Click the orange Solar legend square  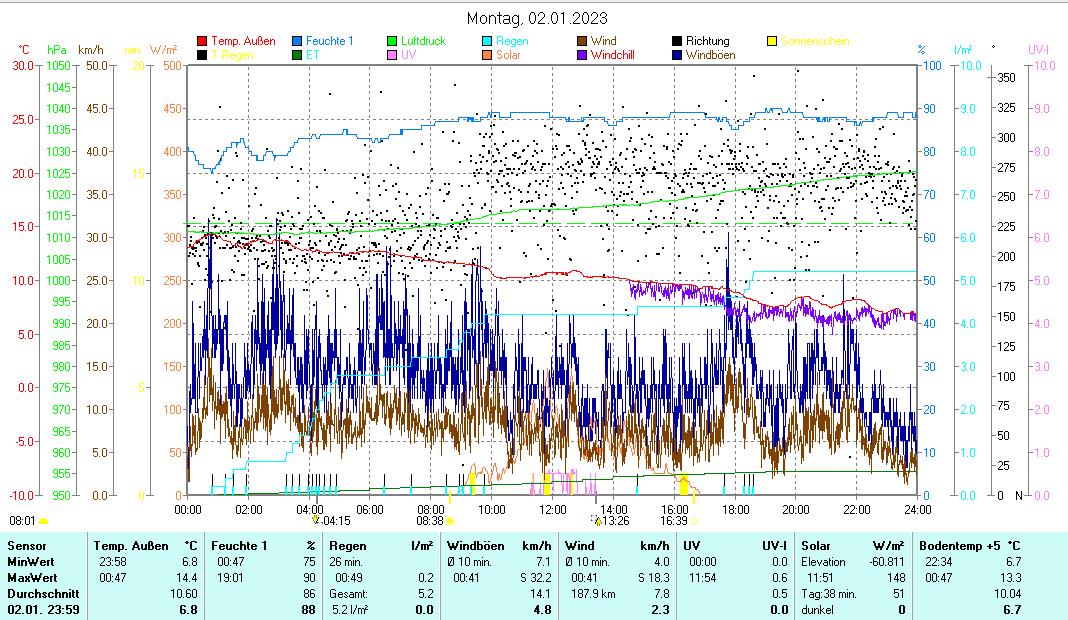(x=486, y=55)
